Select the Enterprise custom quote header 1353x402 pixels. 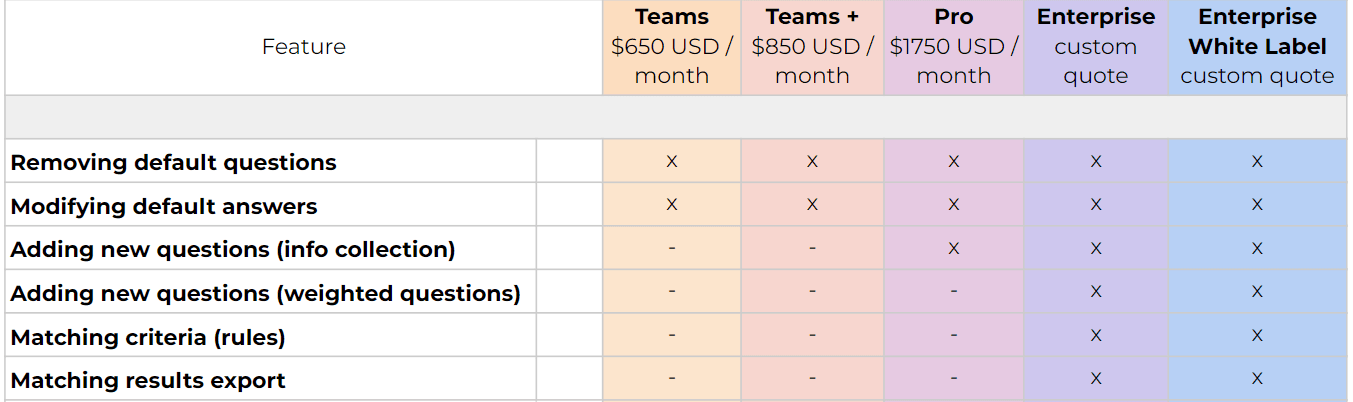1095,47
